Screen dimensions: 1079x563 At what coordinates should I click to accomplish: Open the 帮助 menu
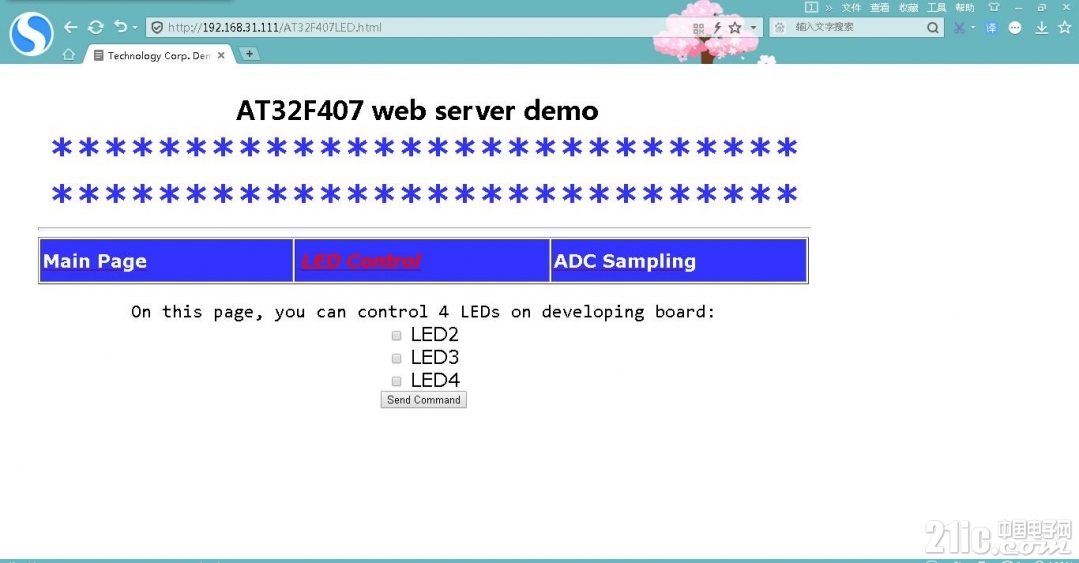(965, 8)
